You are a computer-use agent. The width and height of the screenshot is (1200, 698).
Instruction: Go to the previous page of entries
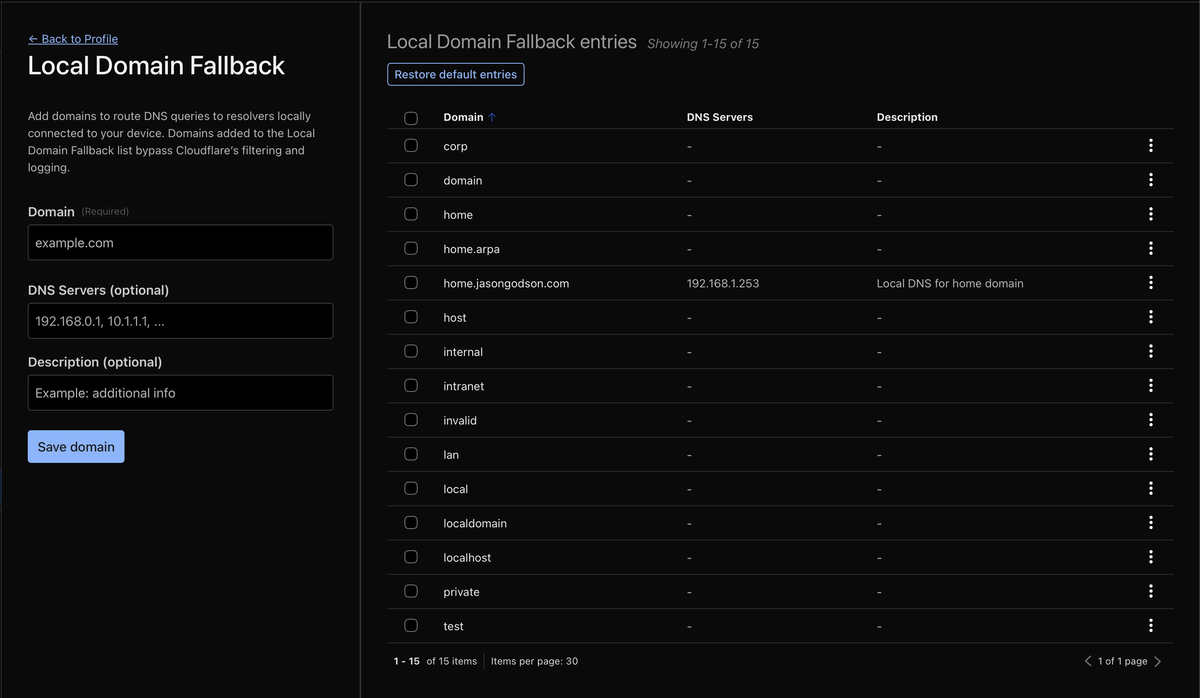pos(1088,661)
